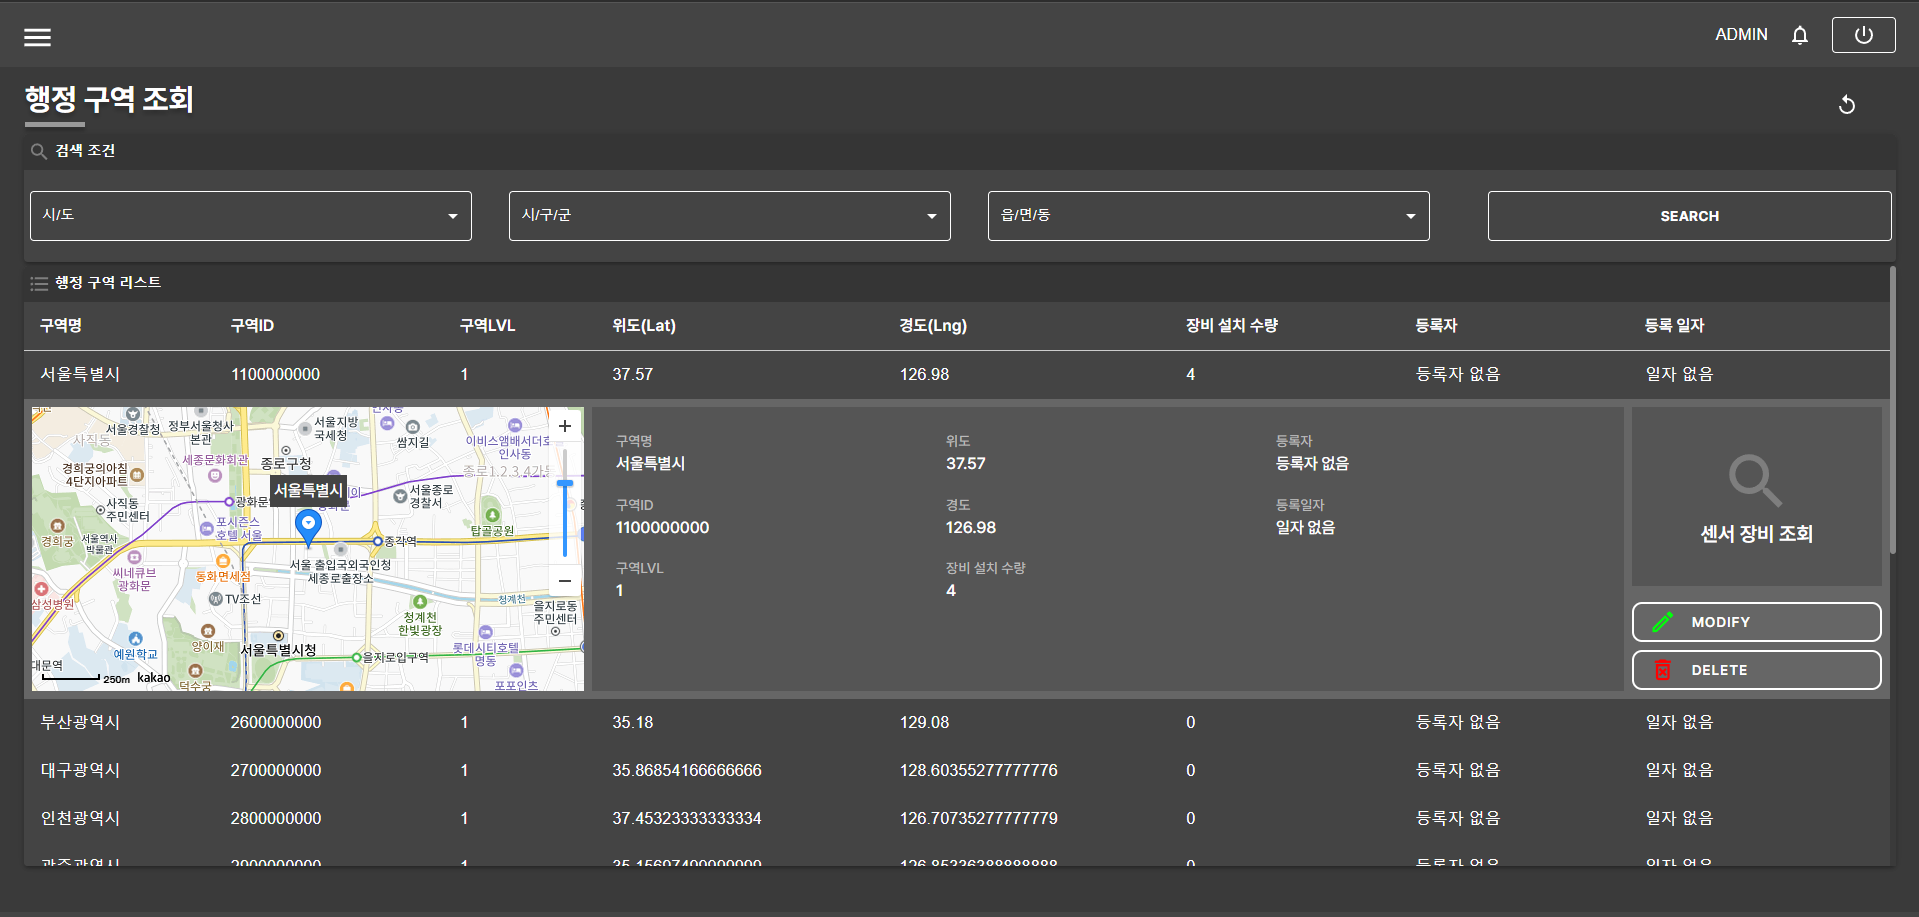Select the 서울특별시 table row
The height and width of the screenshot is (917, 1919).
click(x=957, y=375)
